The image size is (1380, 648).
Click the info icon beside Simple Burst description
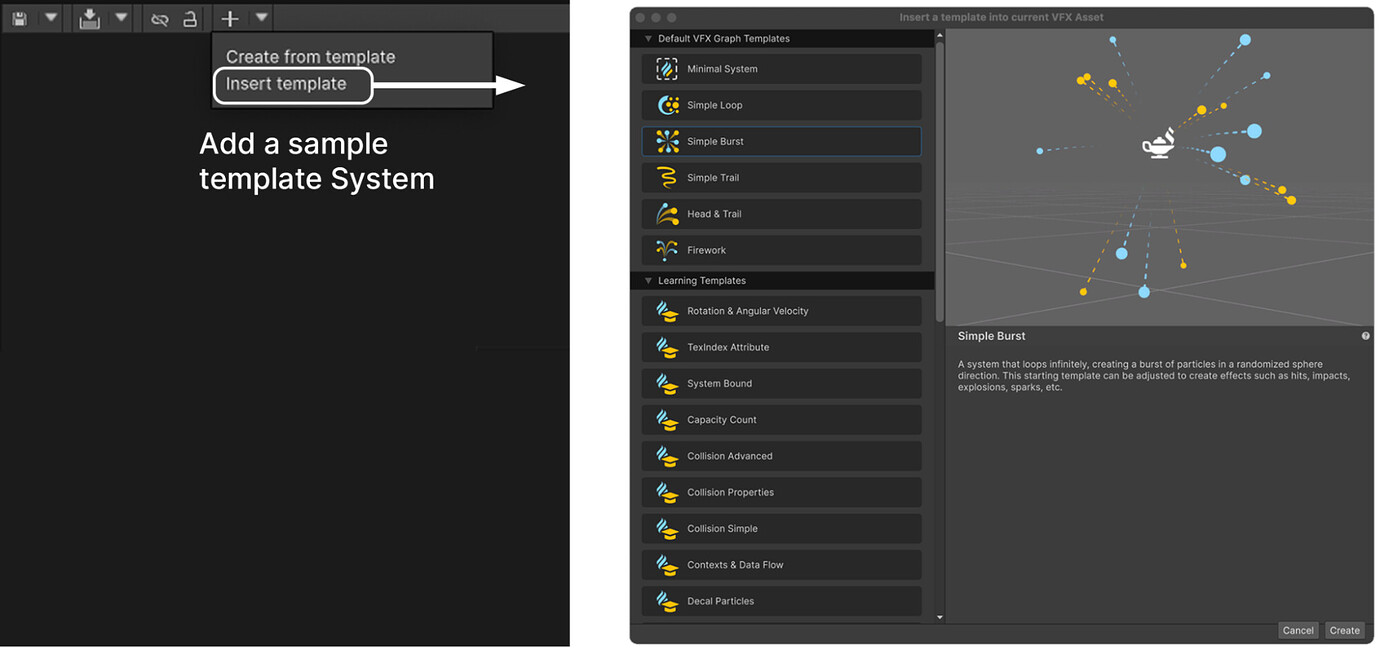click(x=1365, y=335)
